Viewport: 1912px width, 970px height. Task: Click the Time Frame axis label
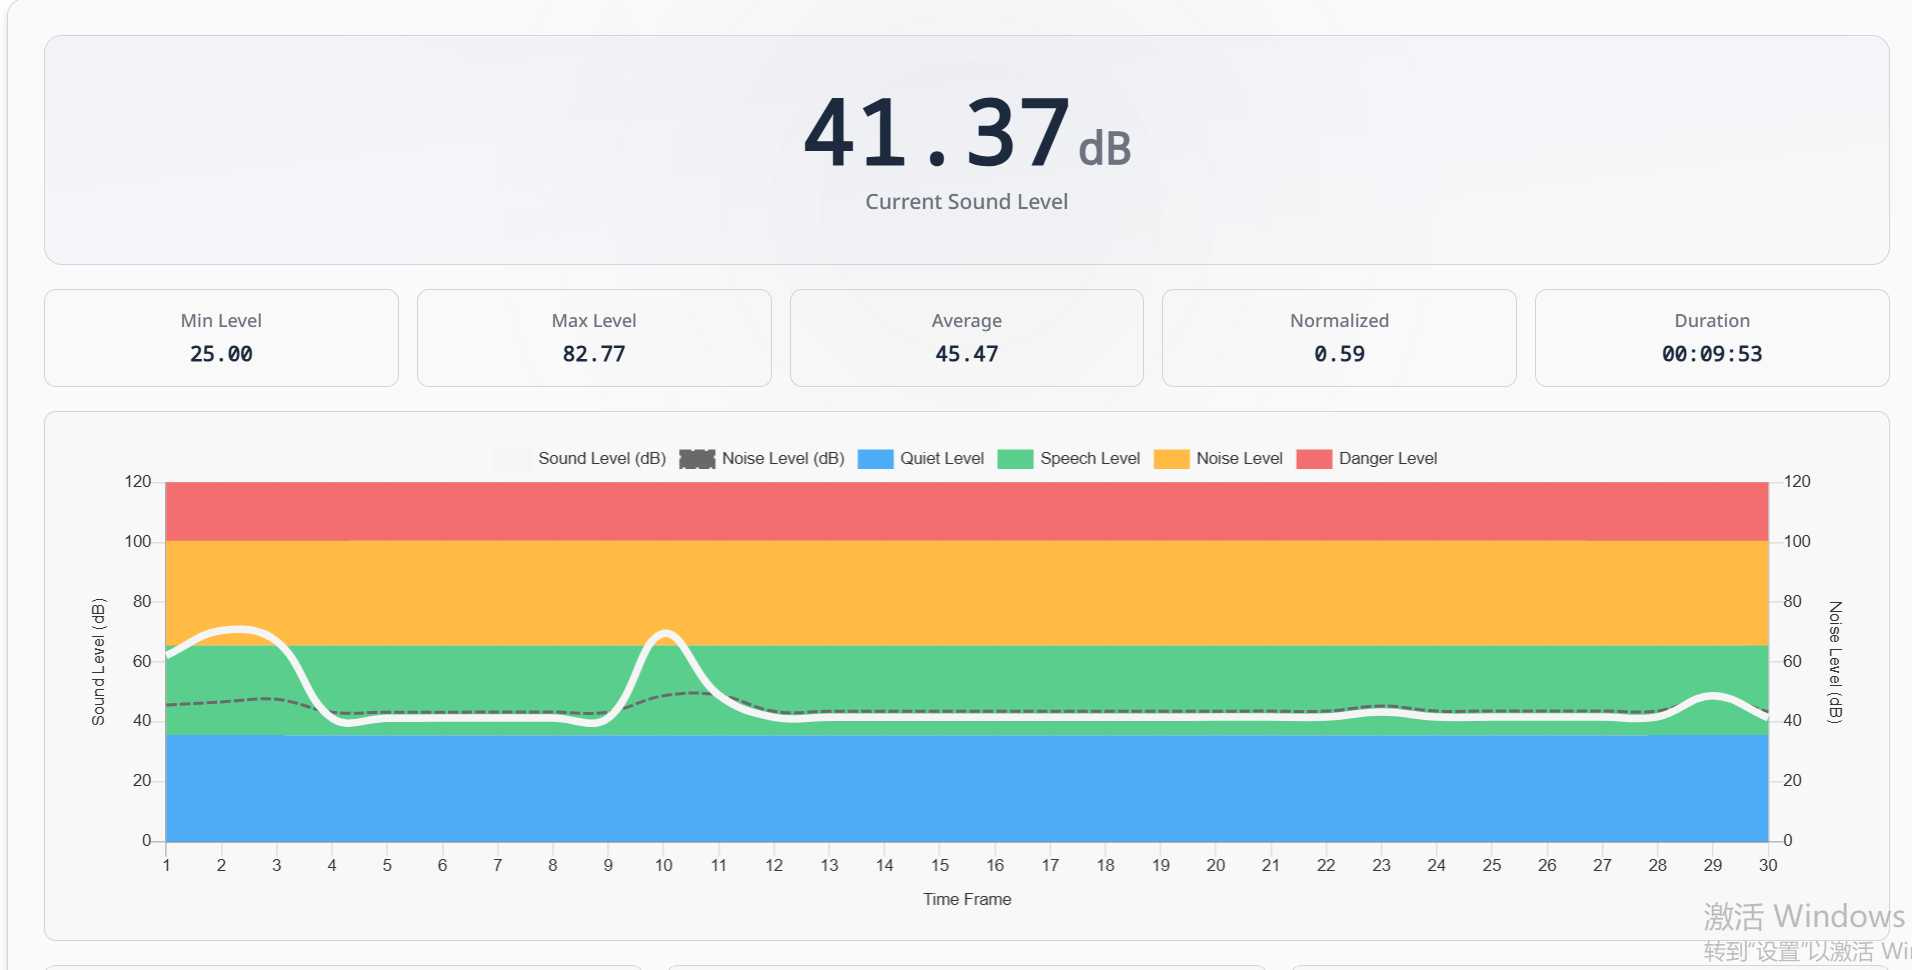point(966,899)
